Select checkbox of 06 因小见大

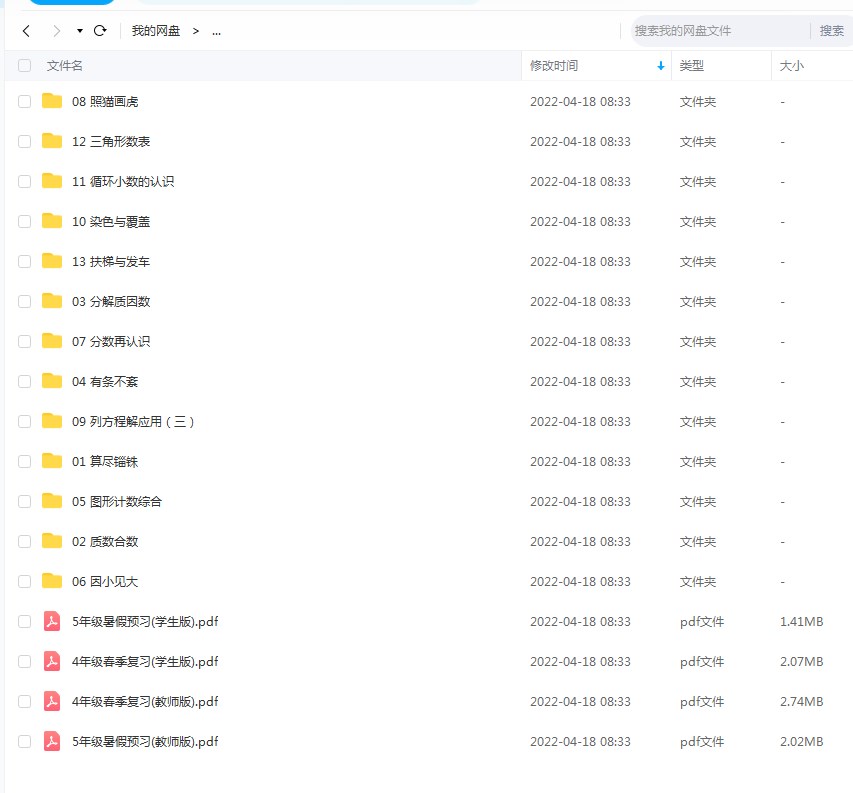coord(24,581)
